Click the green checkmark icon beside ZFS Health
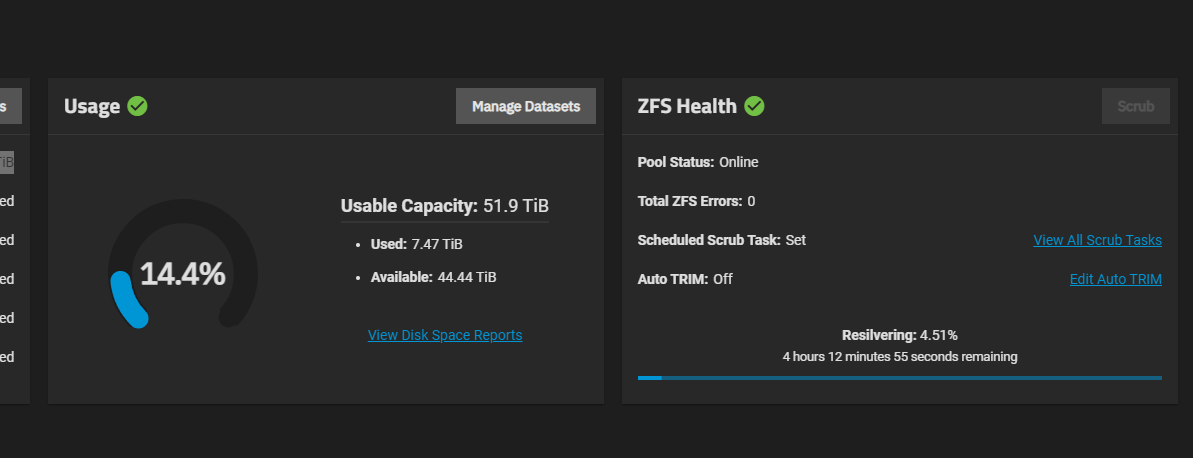Image resolution: width=1193 pixels, height=458 pixels. point(754,106)
